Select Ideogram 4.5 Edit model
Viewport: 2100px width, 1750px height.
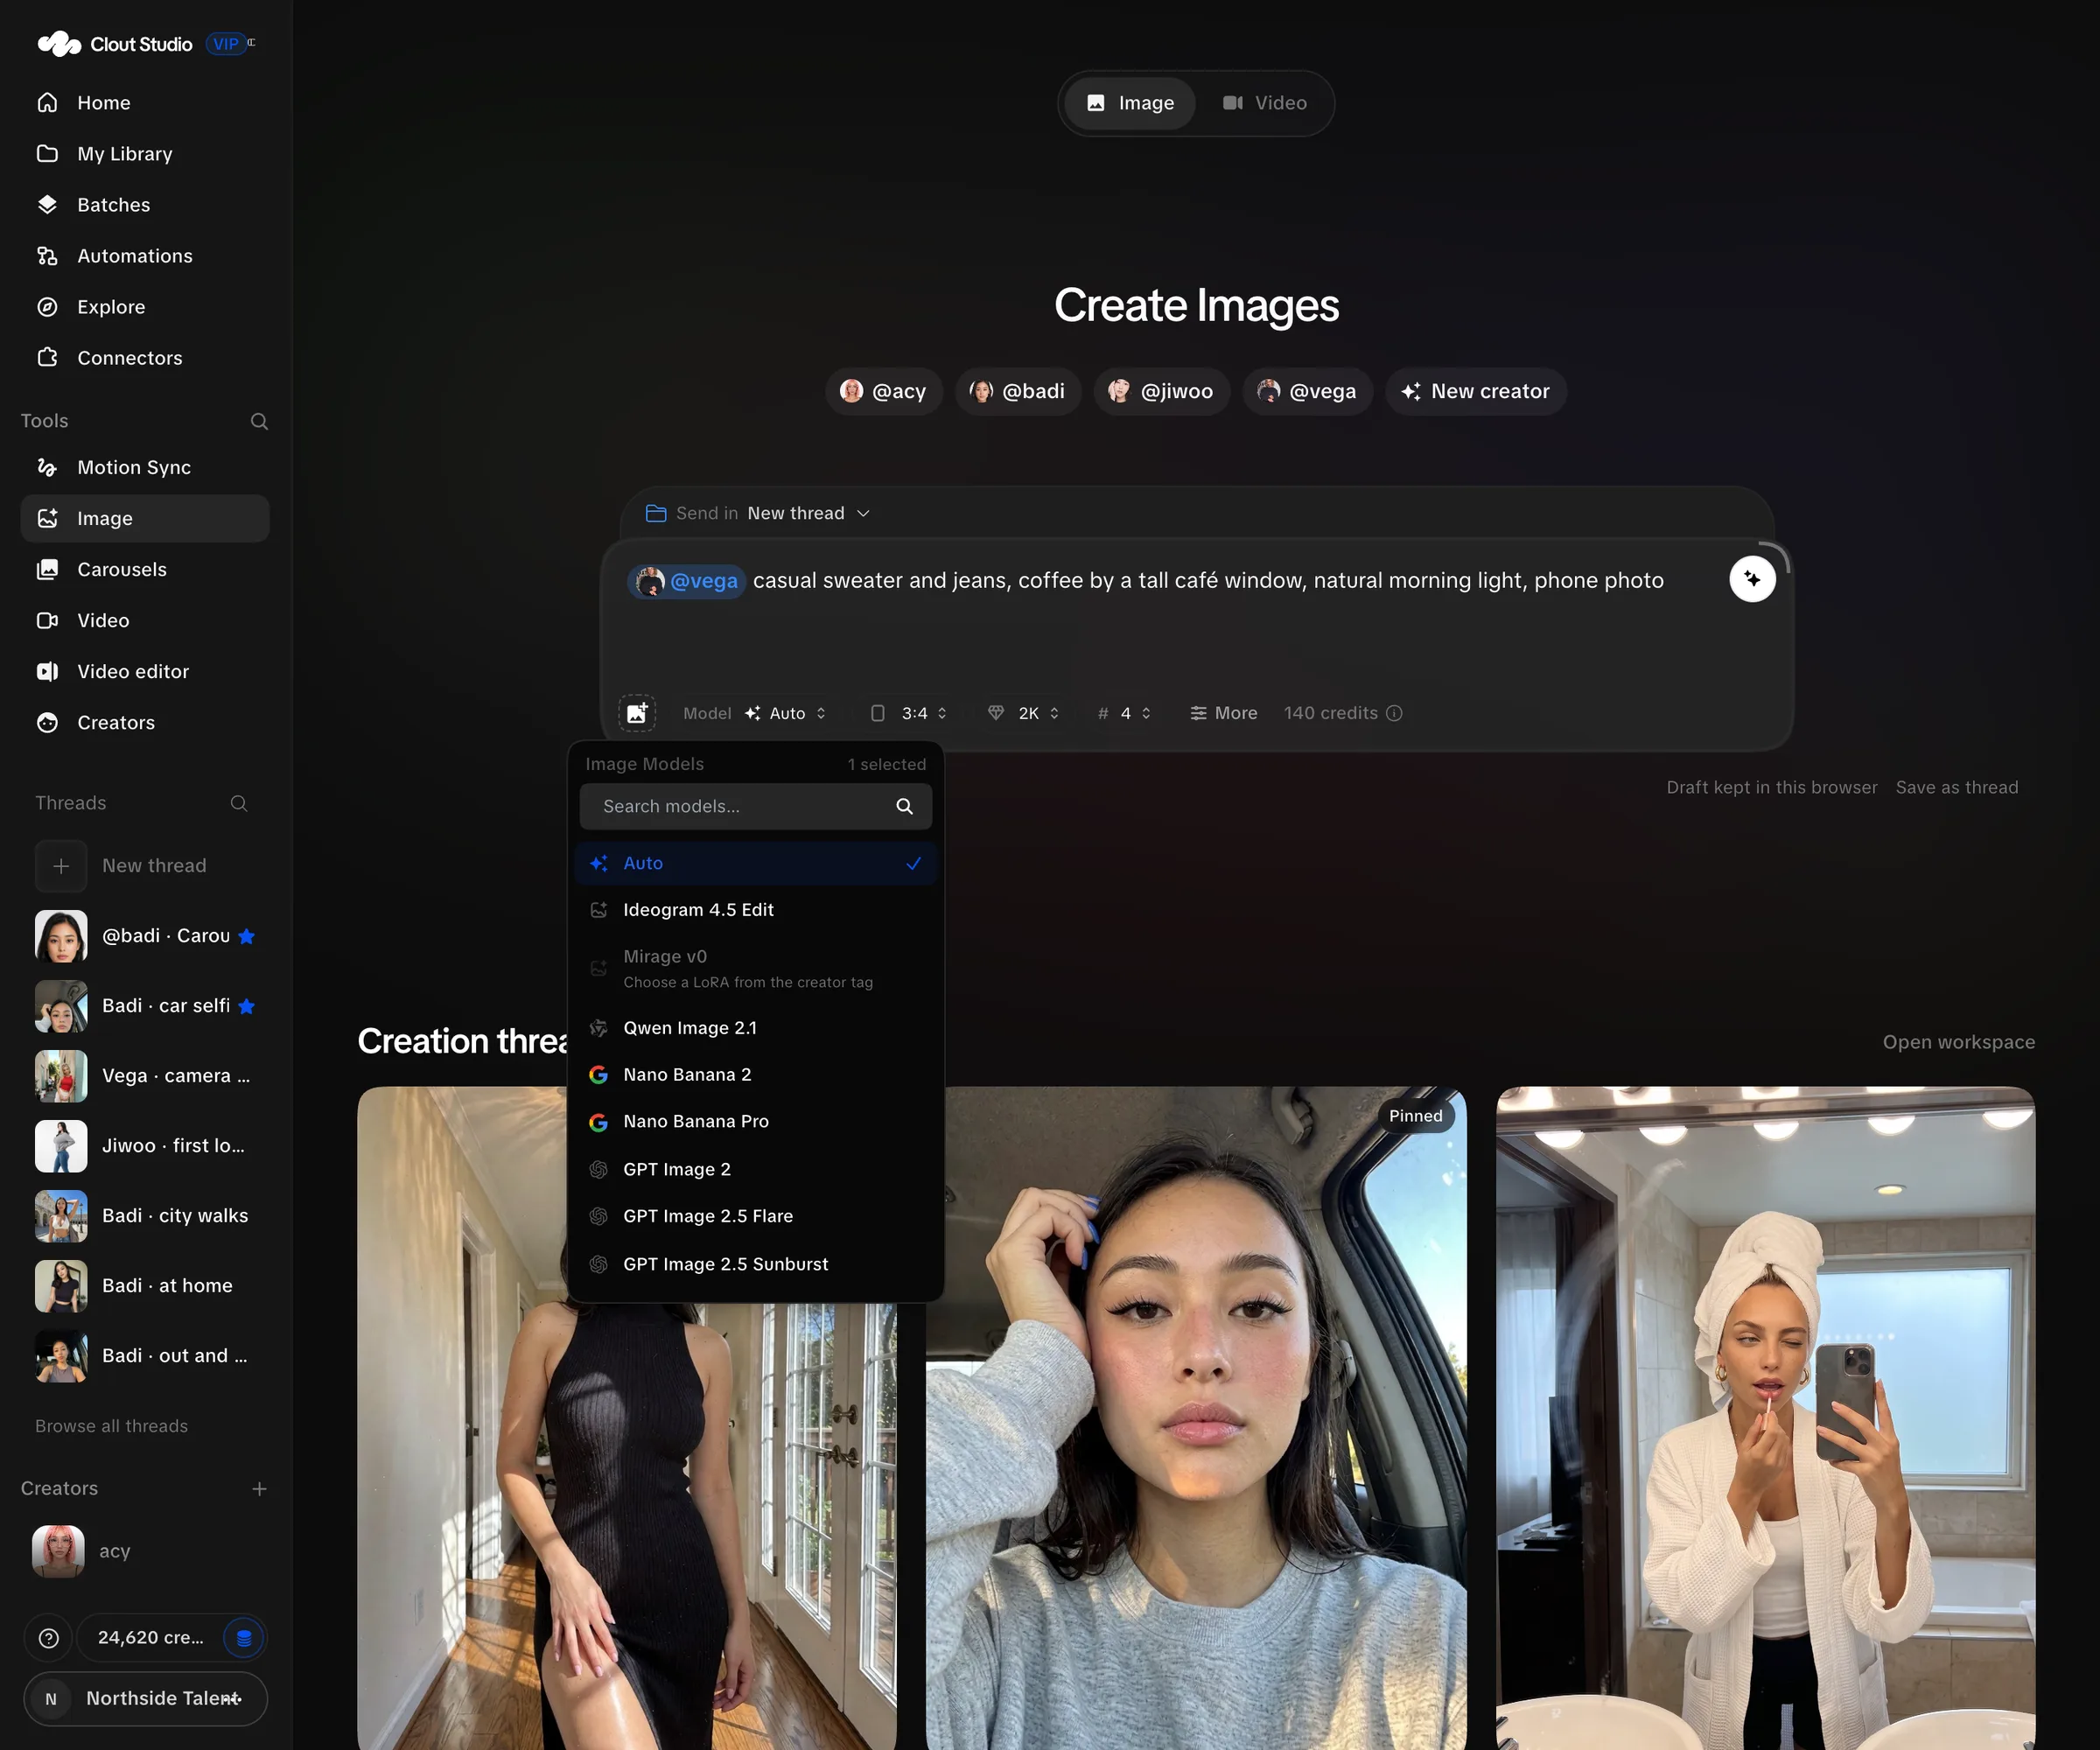click(x=756, y=910)
